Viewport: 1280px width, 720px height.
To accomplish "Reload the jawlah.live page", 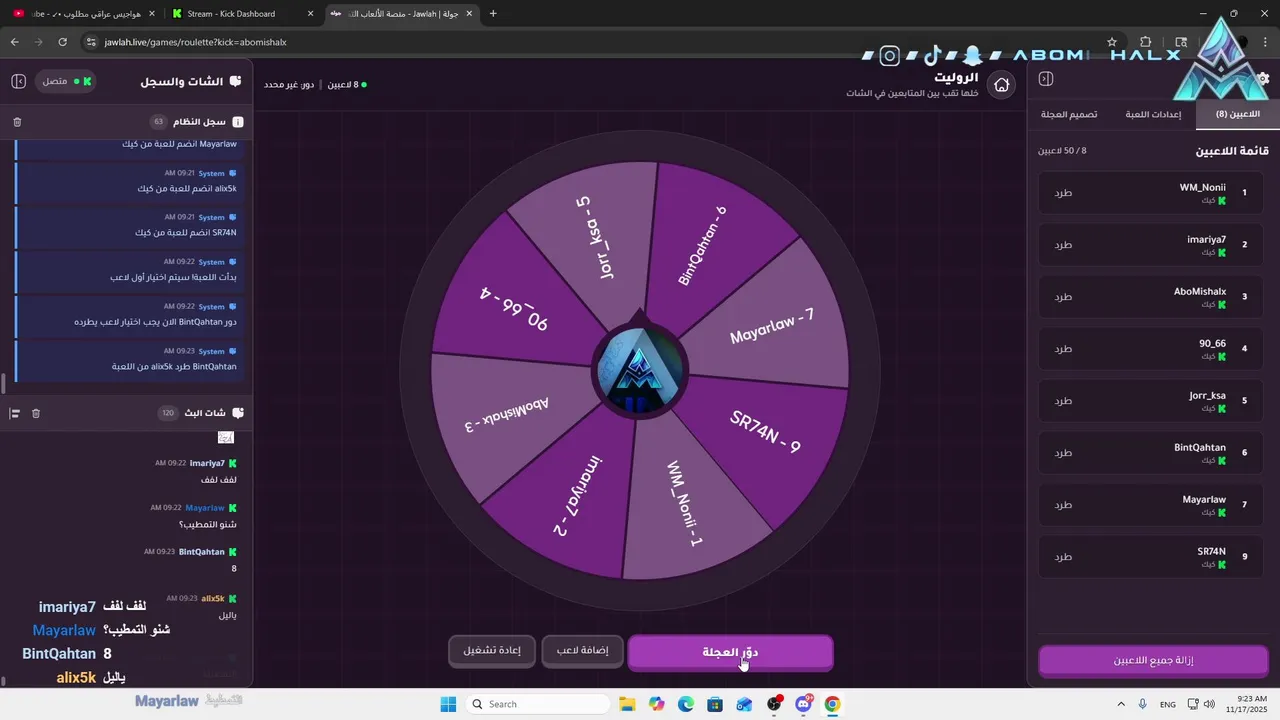I will coord(62,42).
